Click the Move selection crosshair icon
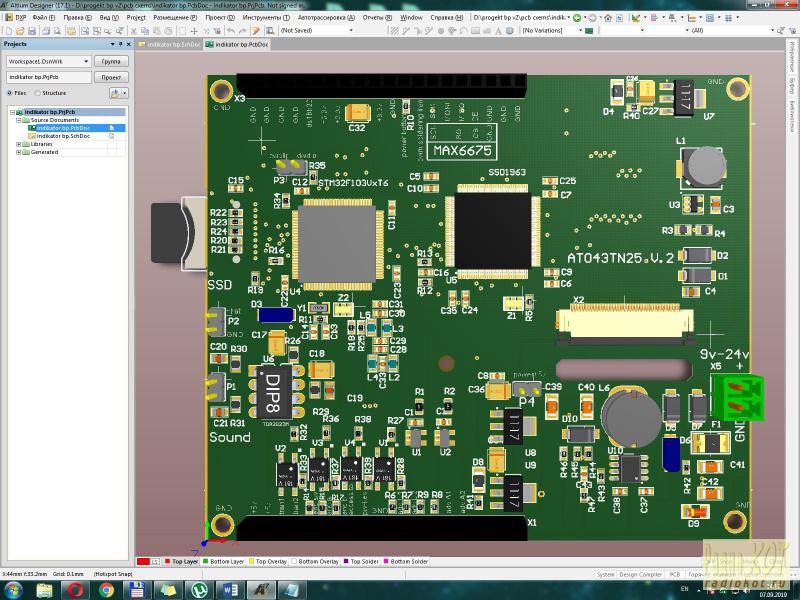 [x=194, y=31]
